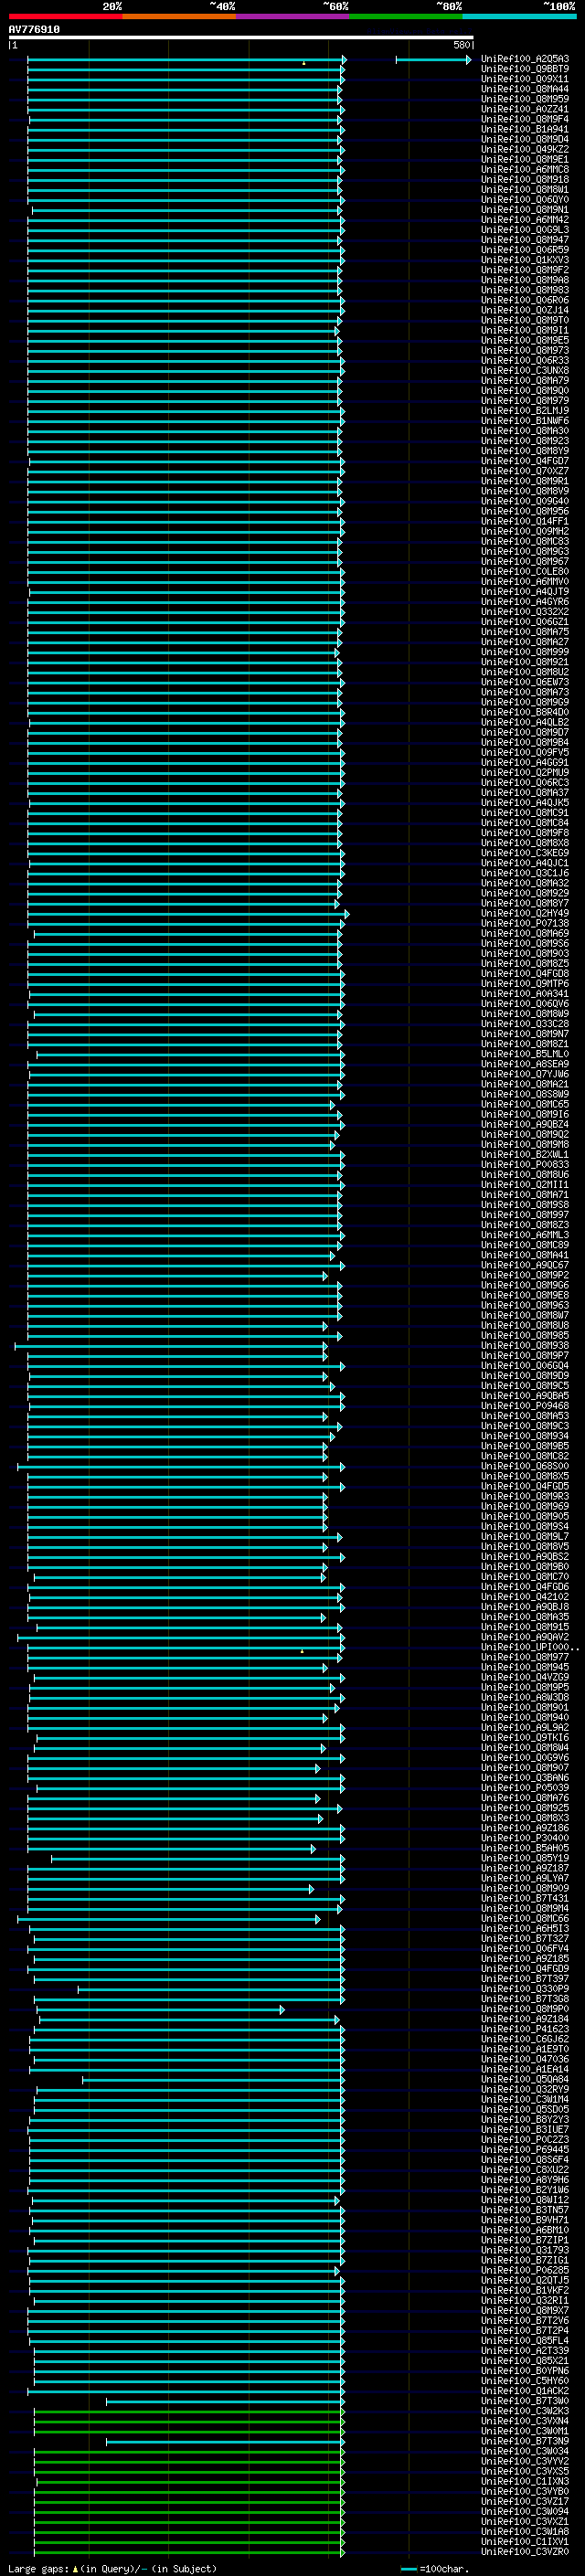585x2576 pixels.
Task: Click hit label UniRef100_Q8M985
Action: (525, 1335)
